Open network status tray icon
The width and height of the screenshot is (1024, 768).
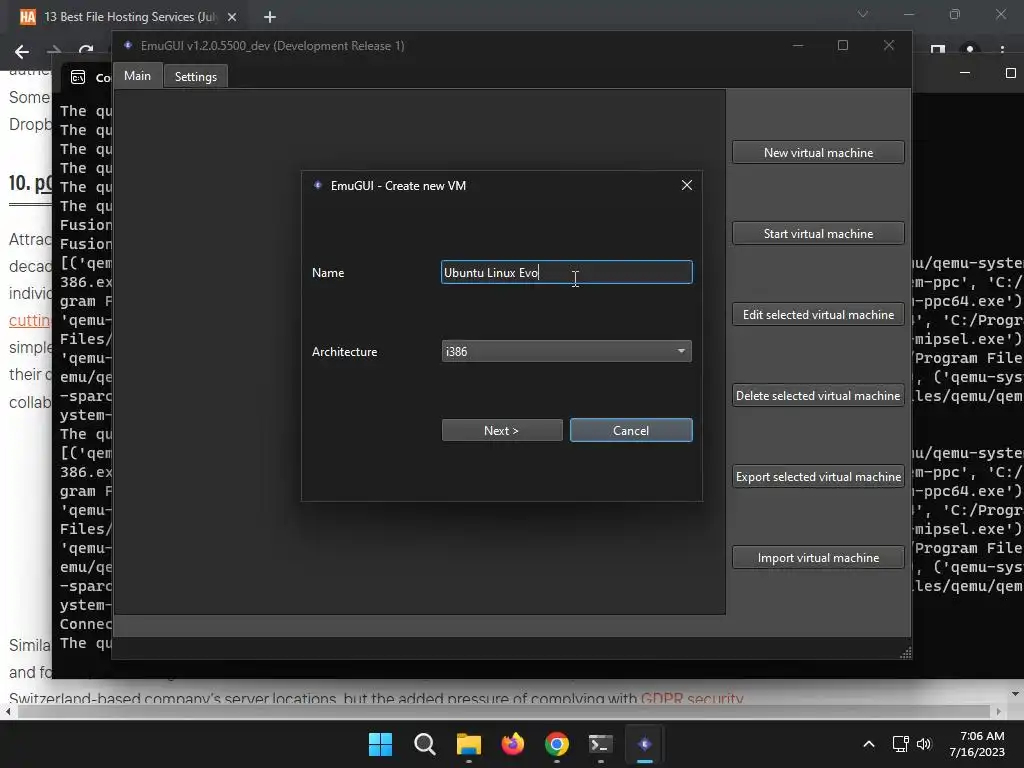[901, 744]
